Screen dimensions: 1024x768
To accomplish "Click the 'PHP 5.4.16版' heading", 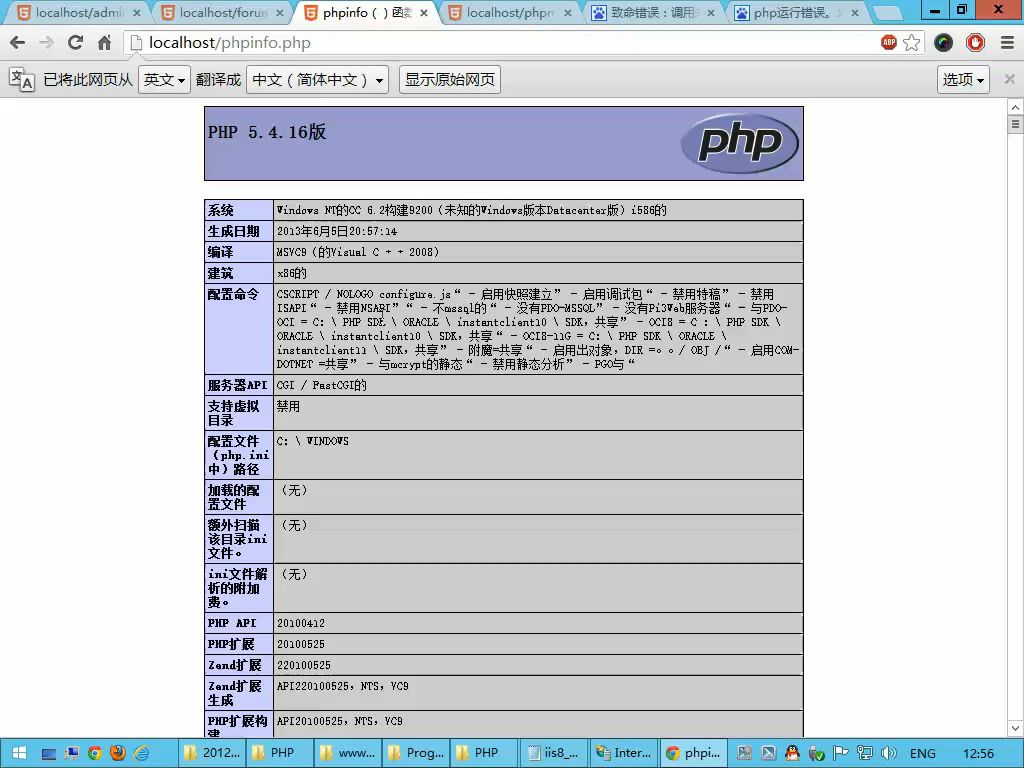I will click(x=267, y=132).
